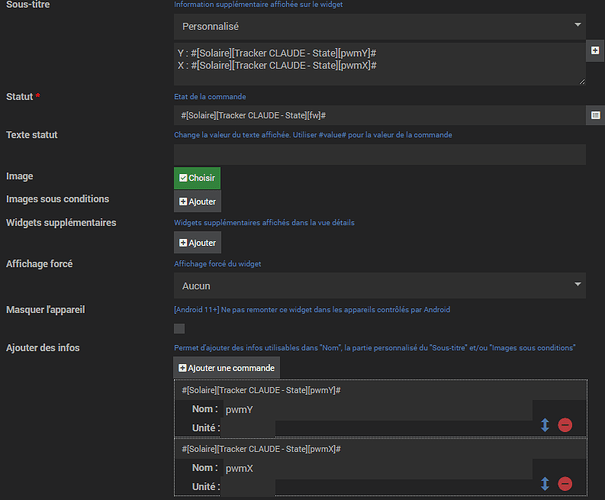605x500 pixels.
Task: Click the reorder arrows for pwmX entry
Action: [545, 484]
